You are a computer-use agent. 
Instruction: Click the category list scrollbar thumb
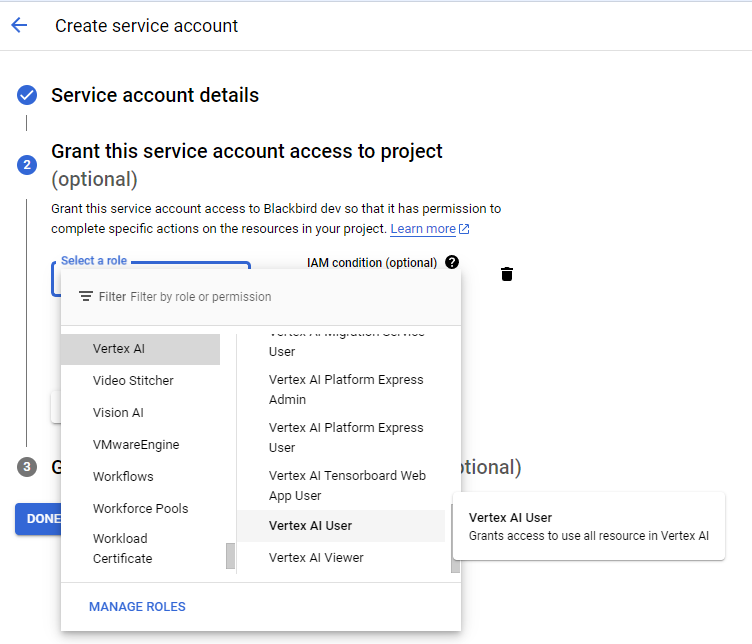[x=230, y=555]
